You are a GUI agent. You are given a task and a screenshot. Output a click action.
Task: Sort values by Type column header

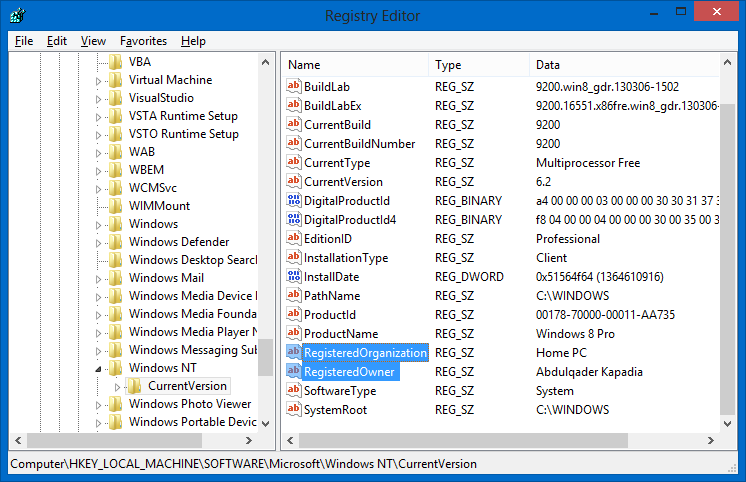pos(479,65)
